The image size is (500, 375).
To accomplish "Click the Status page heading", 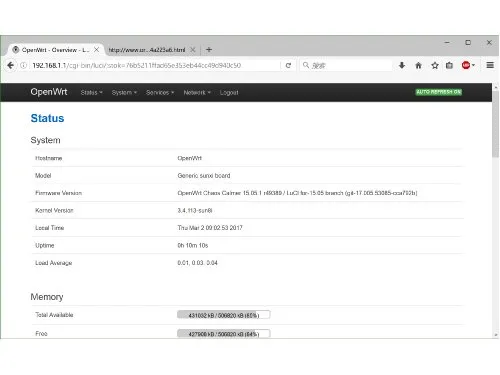I will (x=47, y=118).
